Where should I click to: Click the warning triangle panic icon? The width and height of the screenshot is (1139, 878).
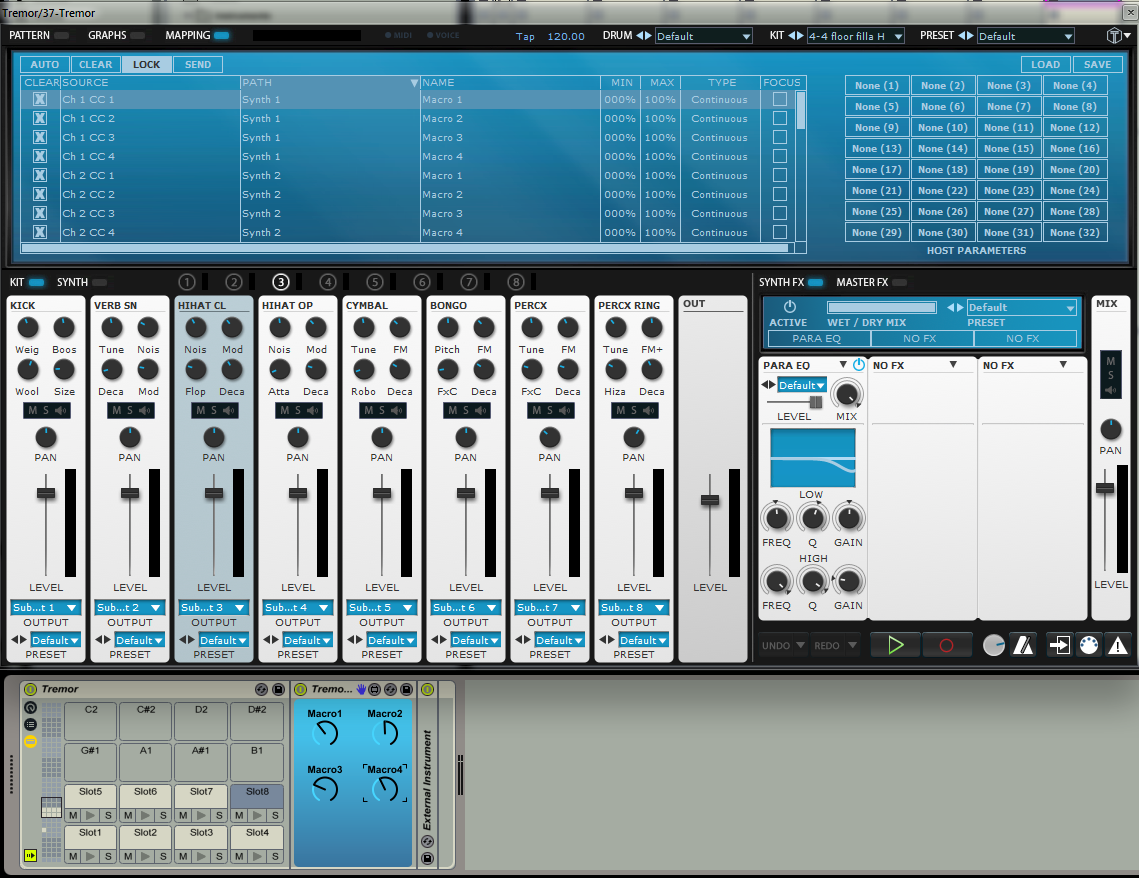click(x=1117, y=645)
